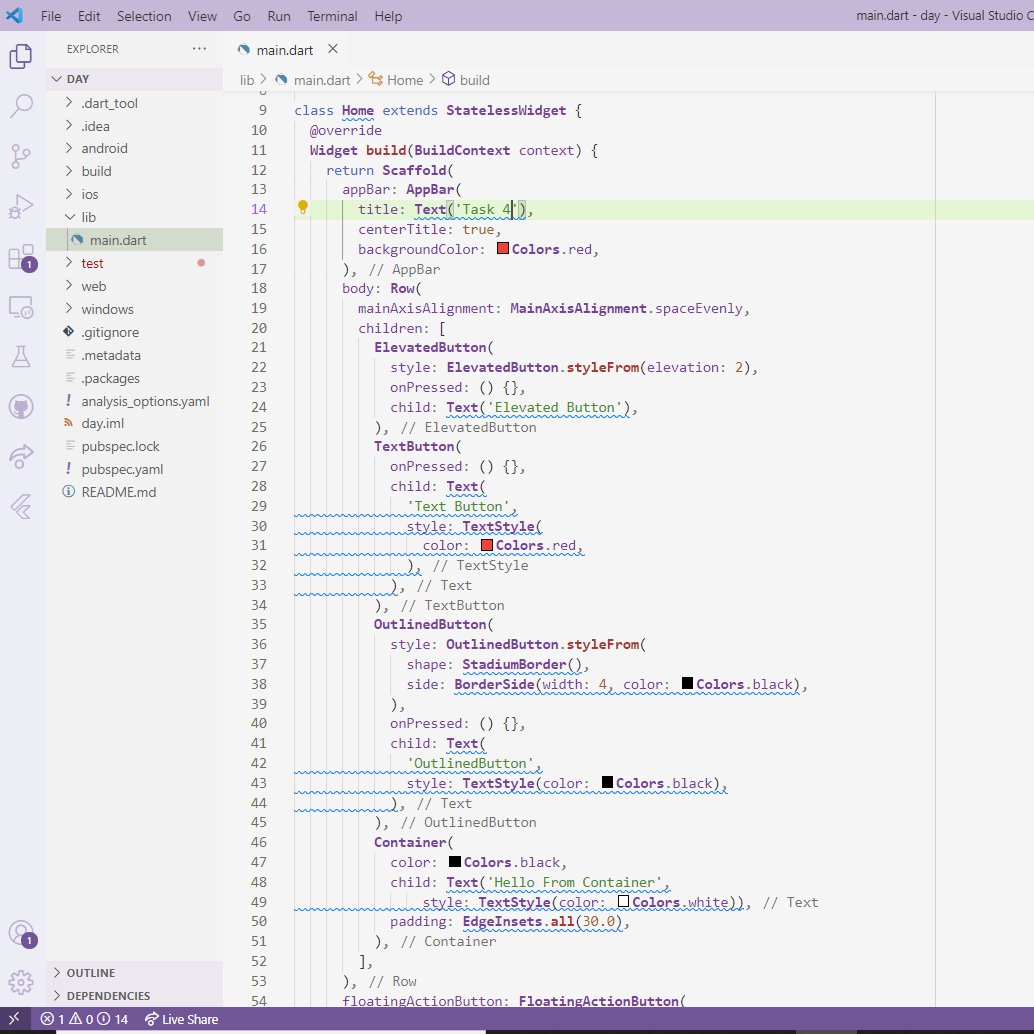Image resolution: width=1034 pixels, height=1034 pixels.
Task: Open the Selection menu
Action: (x=144, y=16)
